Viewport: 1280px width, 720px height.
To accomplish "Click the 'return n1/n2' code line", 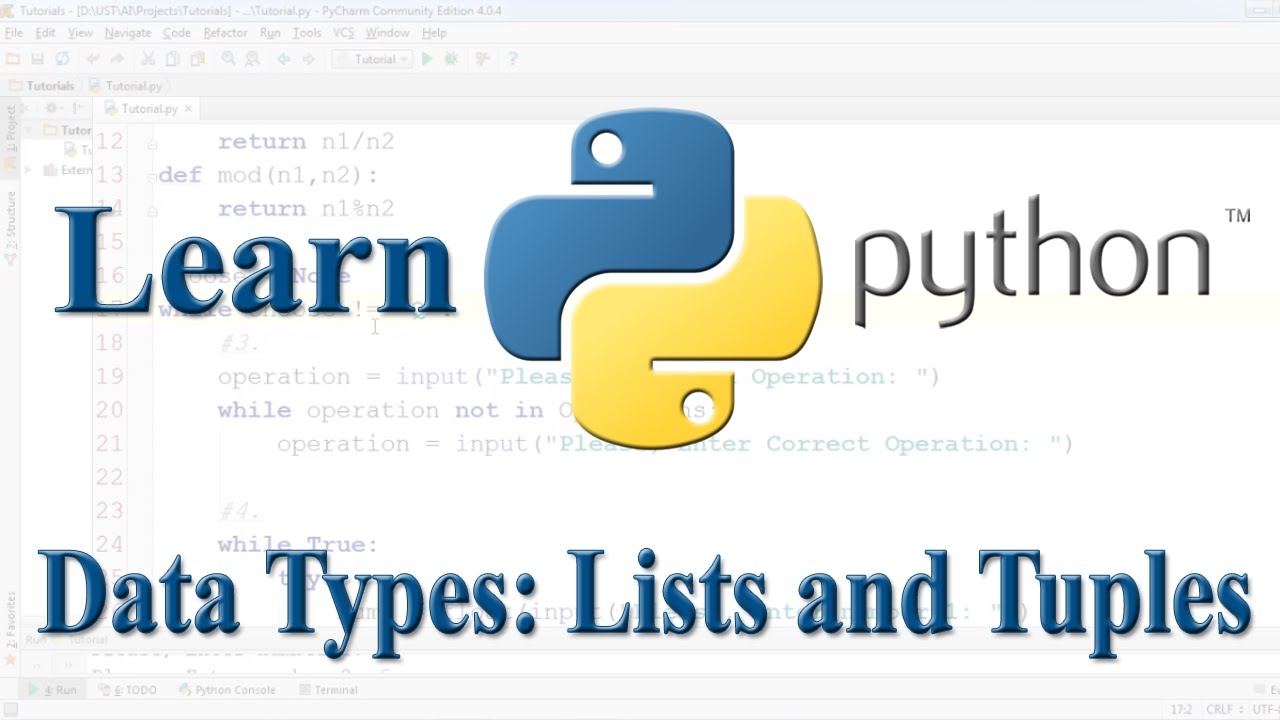I will (306, 142).
